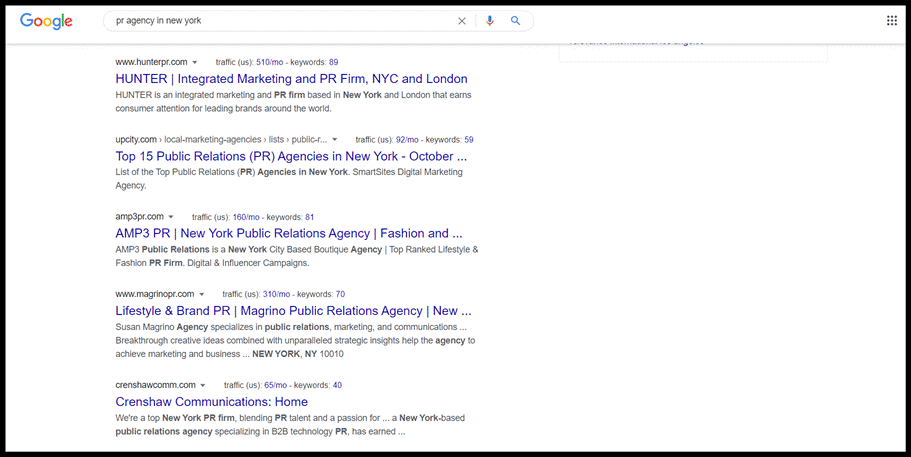Click traffic value 310/mo for magrinopr.com
Screen dimensions: 911x457
click(x=276, y=295)
